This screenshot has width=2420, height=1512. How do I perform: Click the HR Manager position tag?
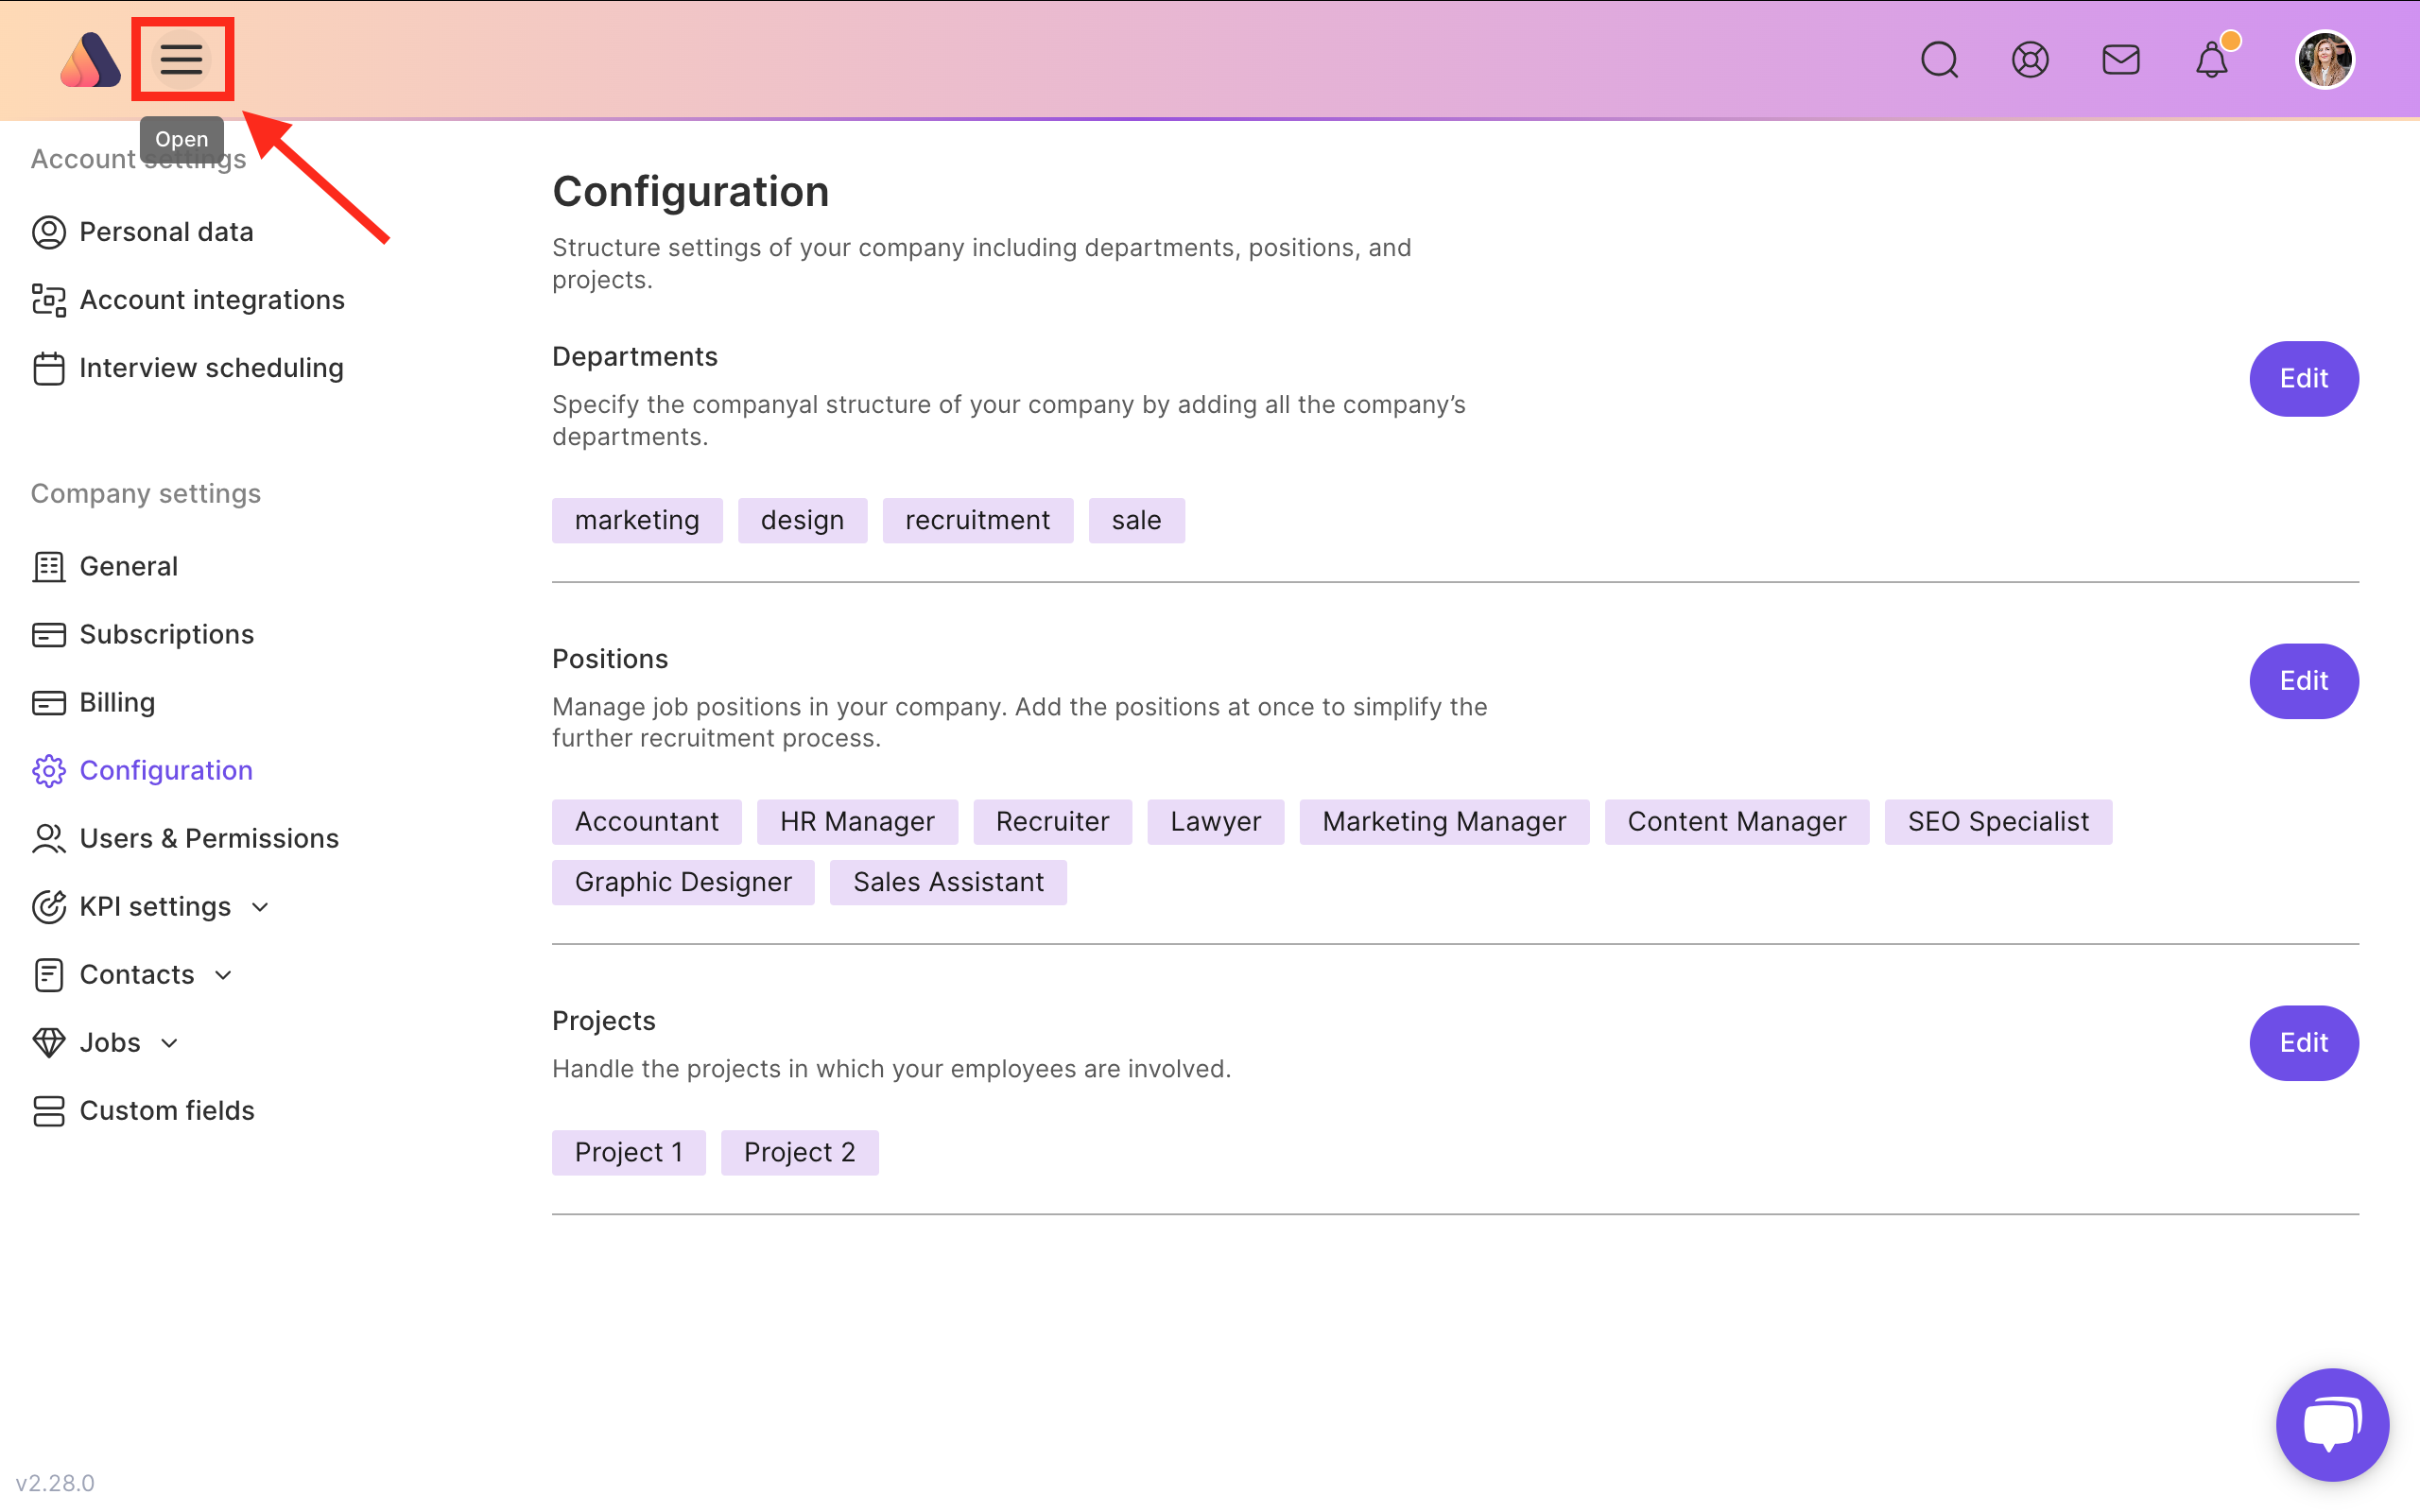[857, 821]
